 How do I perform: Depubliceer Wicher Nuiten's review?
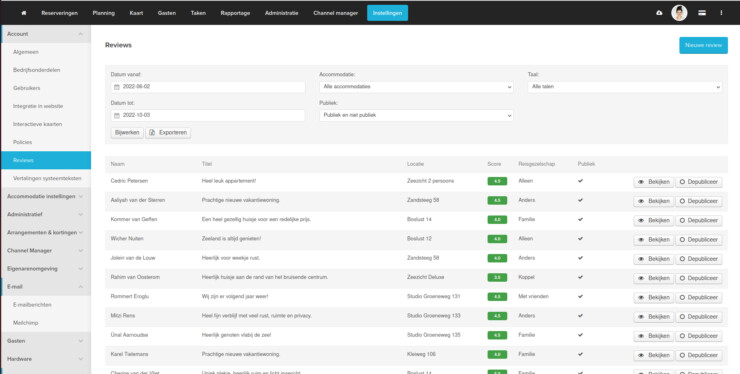tap(698, 240)
